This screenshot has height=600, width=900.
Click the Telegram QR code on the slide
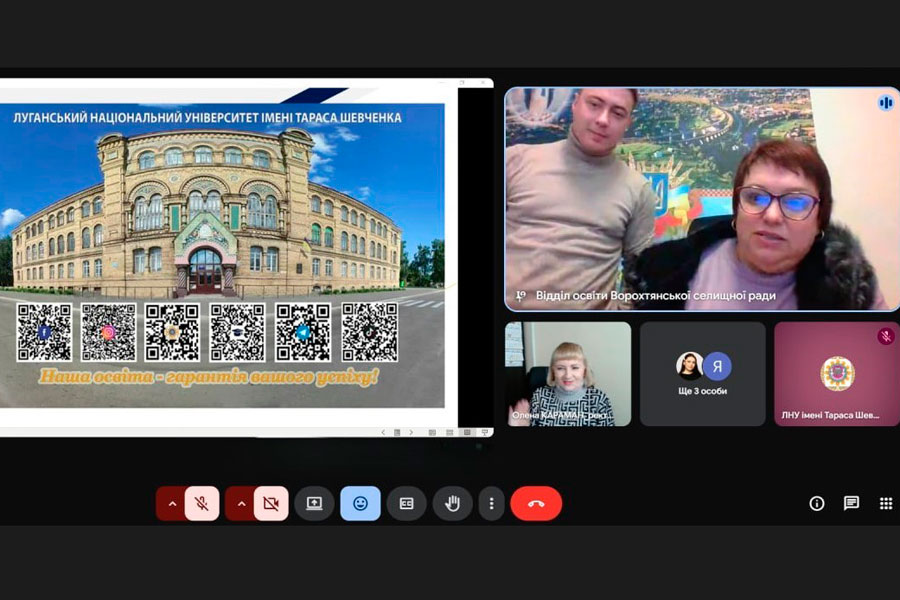pos(303,332)
